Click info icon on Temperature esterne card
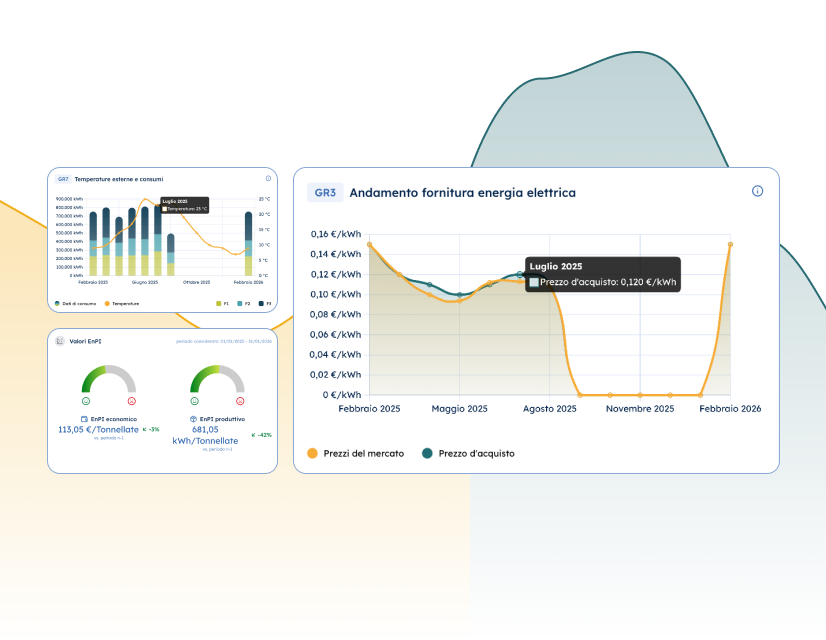The image size is (826, 640). 268,179
